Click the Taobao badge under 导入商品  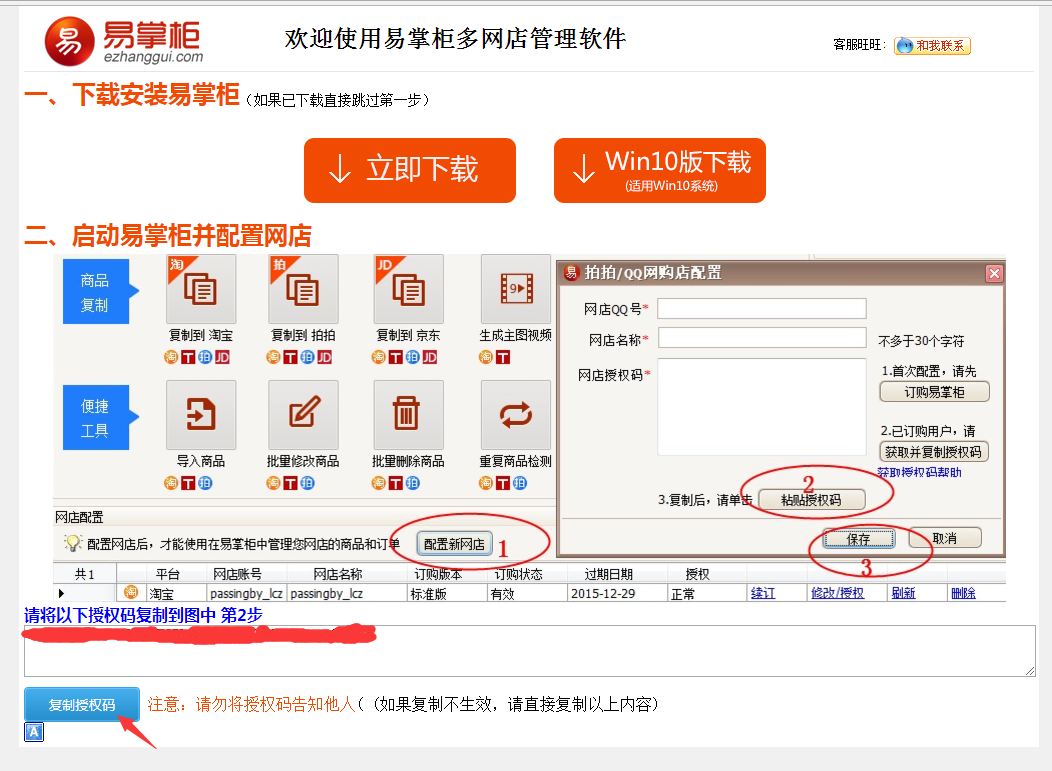point(171,482)
